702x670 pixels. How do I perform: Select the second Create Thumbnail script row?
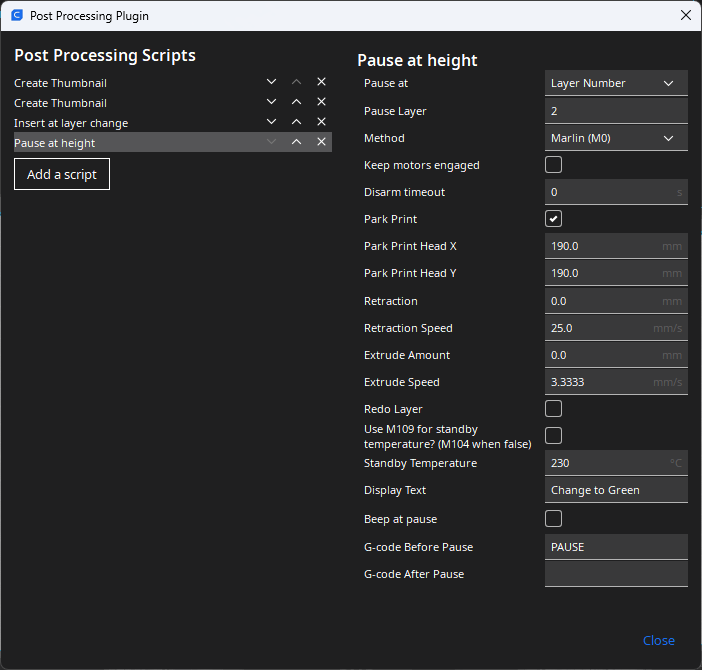coord(173,103)
